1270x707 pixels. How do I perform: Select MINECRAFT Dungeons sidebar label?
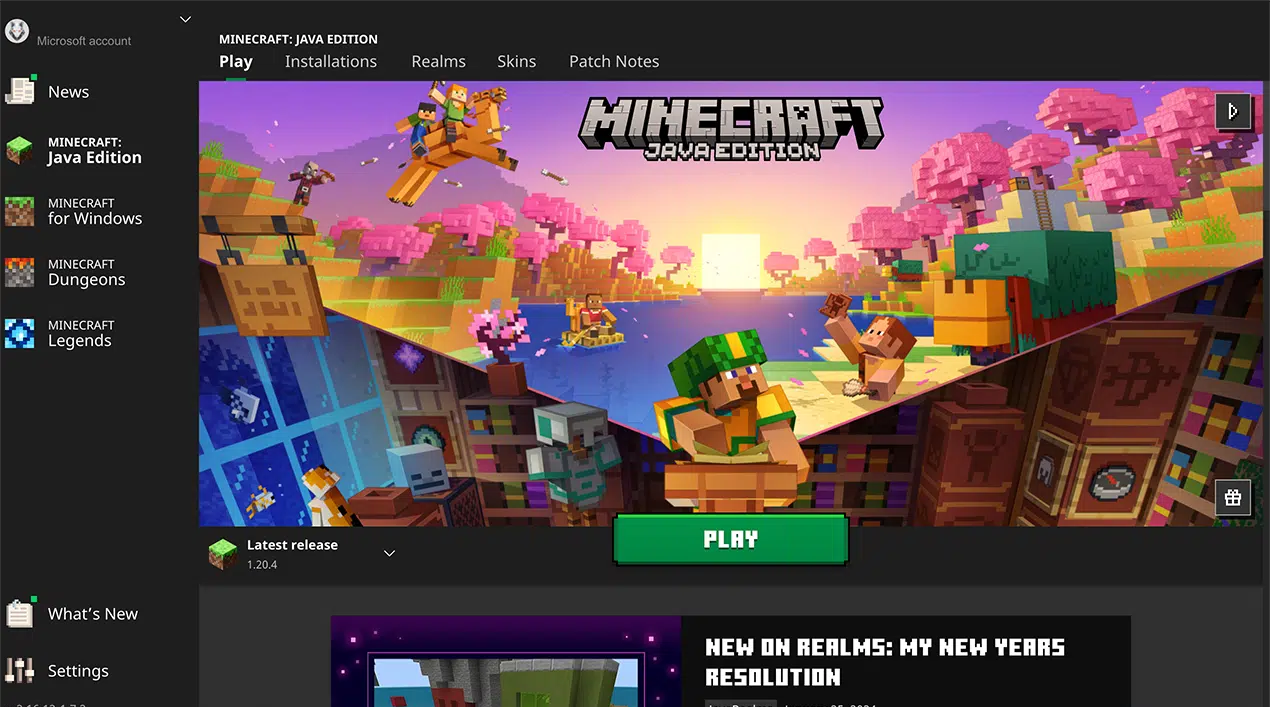tap(87, 273)
